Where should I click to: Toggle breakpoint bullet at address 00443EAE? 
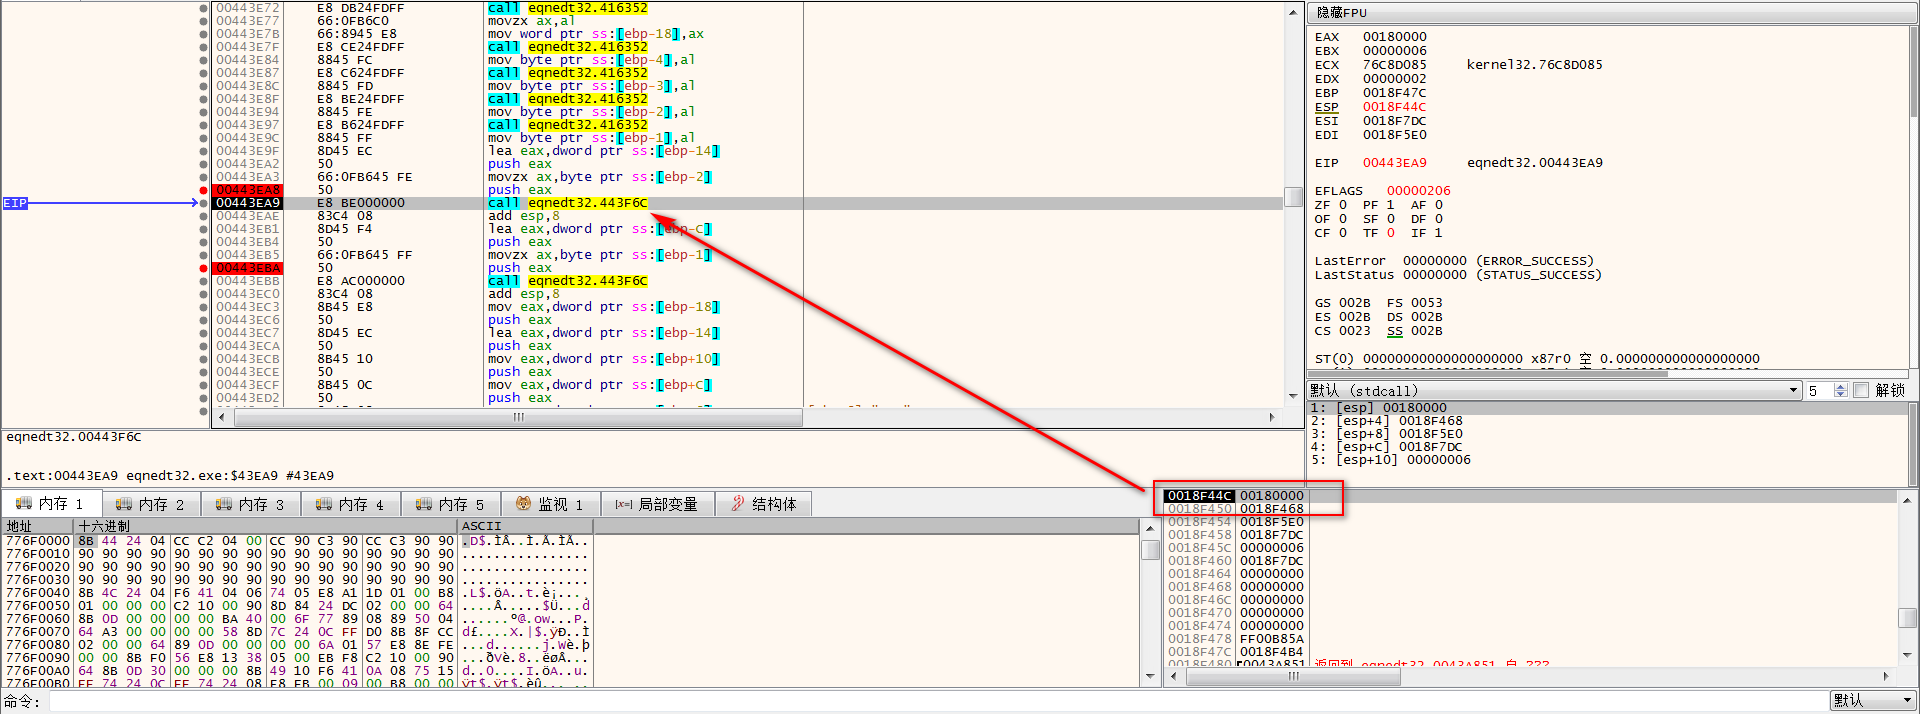tap(204, 216)
